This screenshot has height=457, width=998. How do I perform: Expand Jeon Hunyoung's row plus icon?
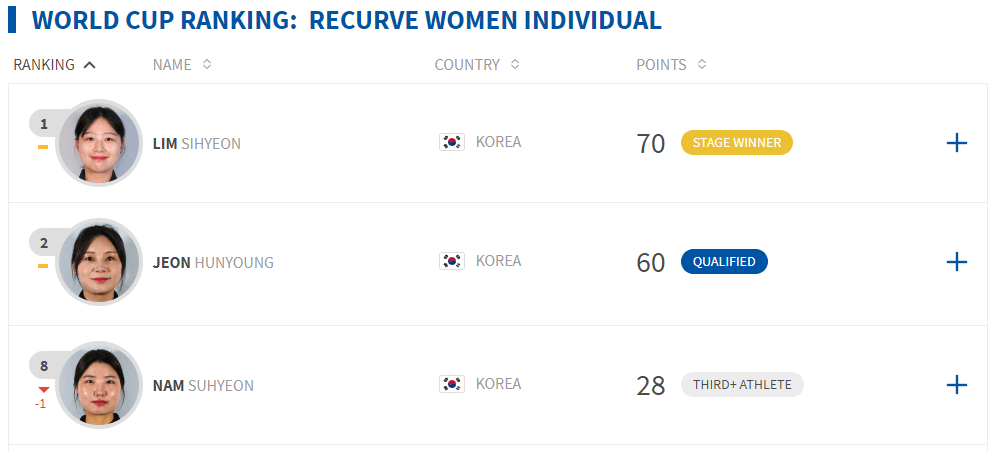point(957,262)
